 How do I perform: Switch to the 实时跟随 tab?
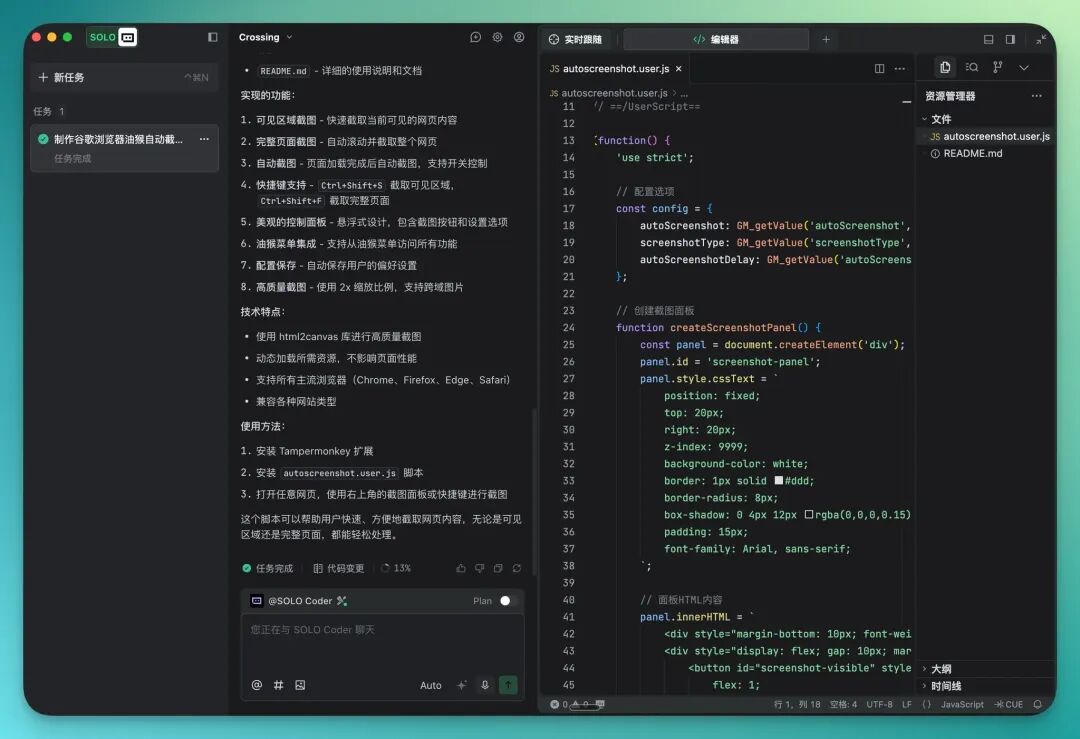coord(575,40)
